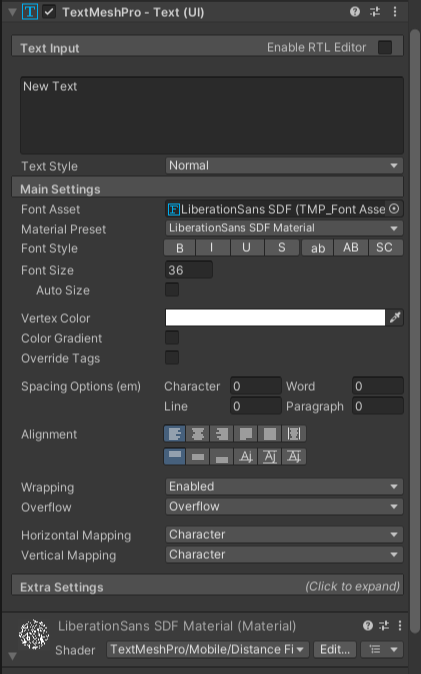The image size is (421, 674).
Task: Toggle small caps 'SC' font style
Action: [x=386, y=248]
